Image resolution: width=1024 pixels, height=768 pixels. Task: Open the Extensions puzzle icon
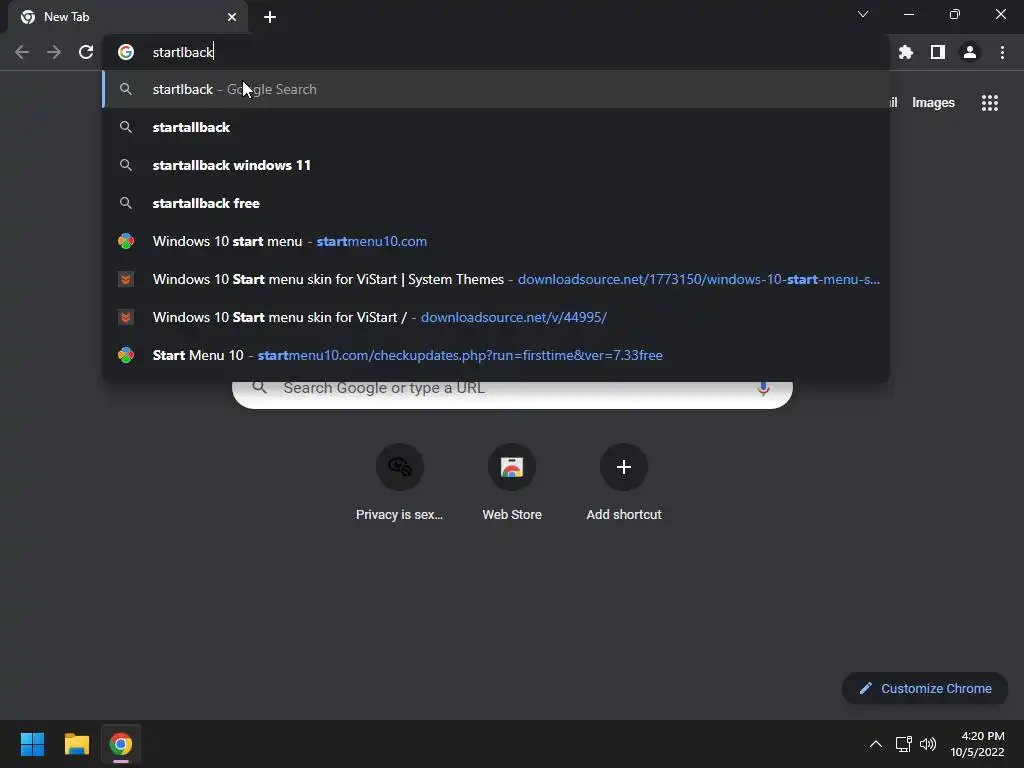(x=905, y=52)
